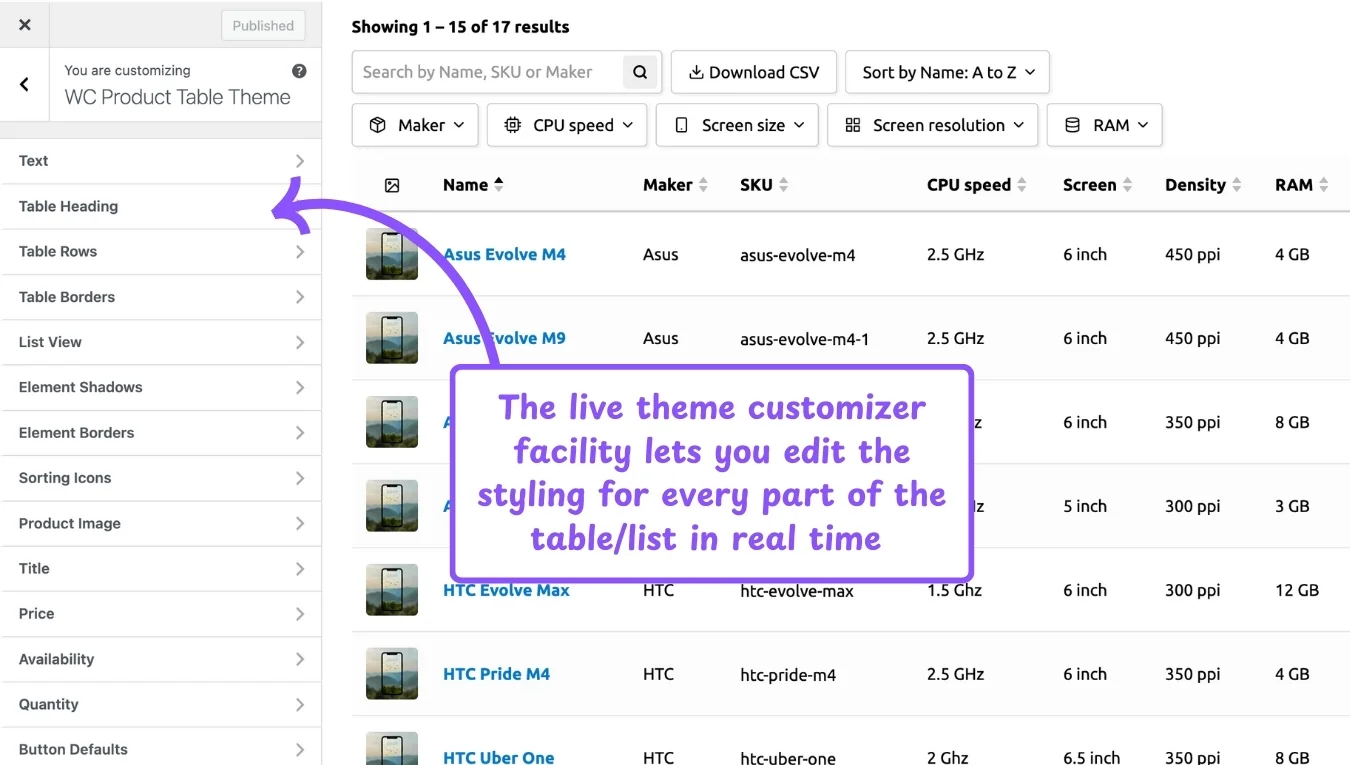This screenshot has height=765, width=1350.
Task: Open the CPU speed filter dropdown
Action: tap(567, 125)
